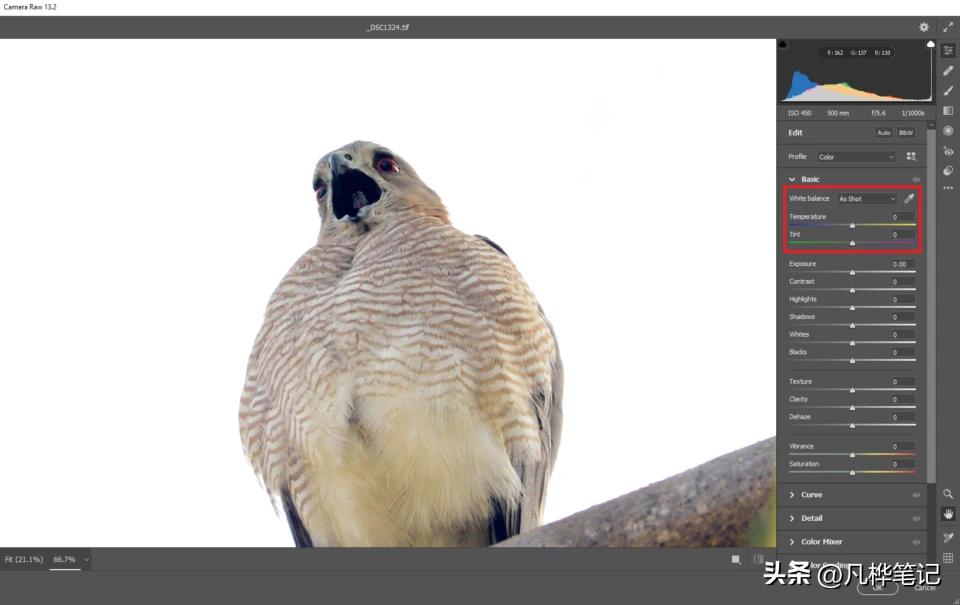The height and width of the screenshot is (605, 960).
Task: Select the Hand tool
Action: (x=948, y=514)
